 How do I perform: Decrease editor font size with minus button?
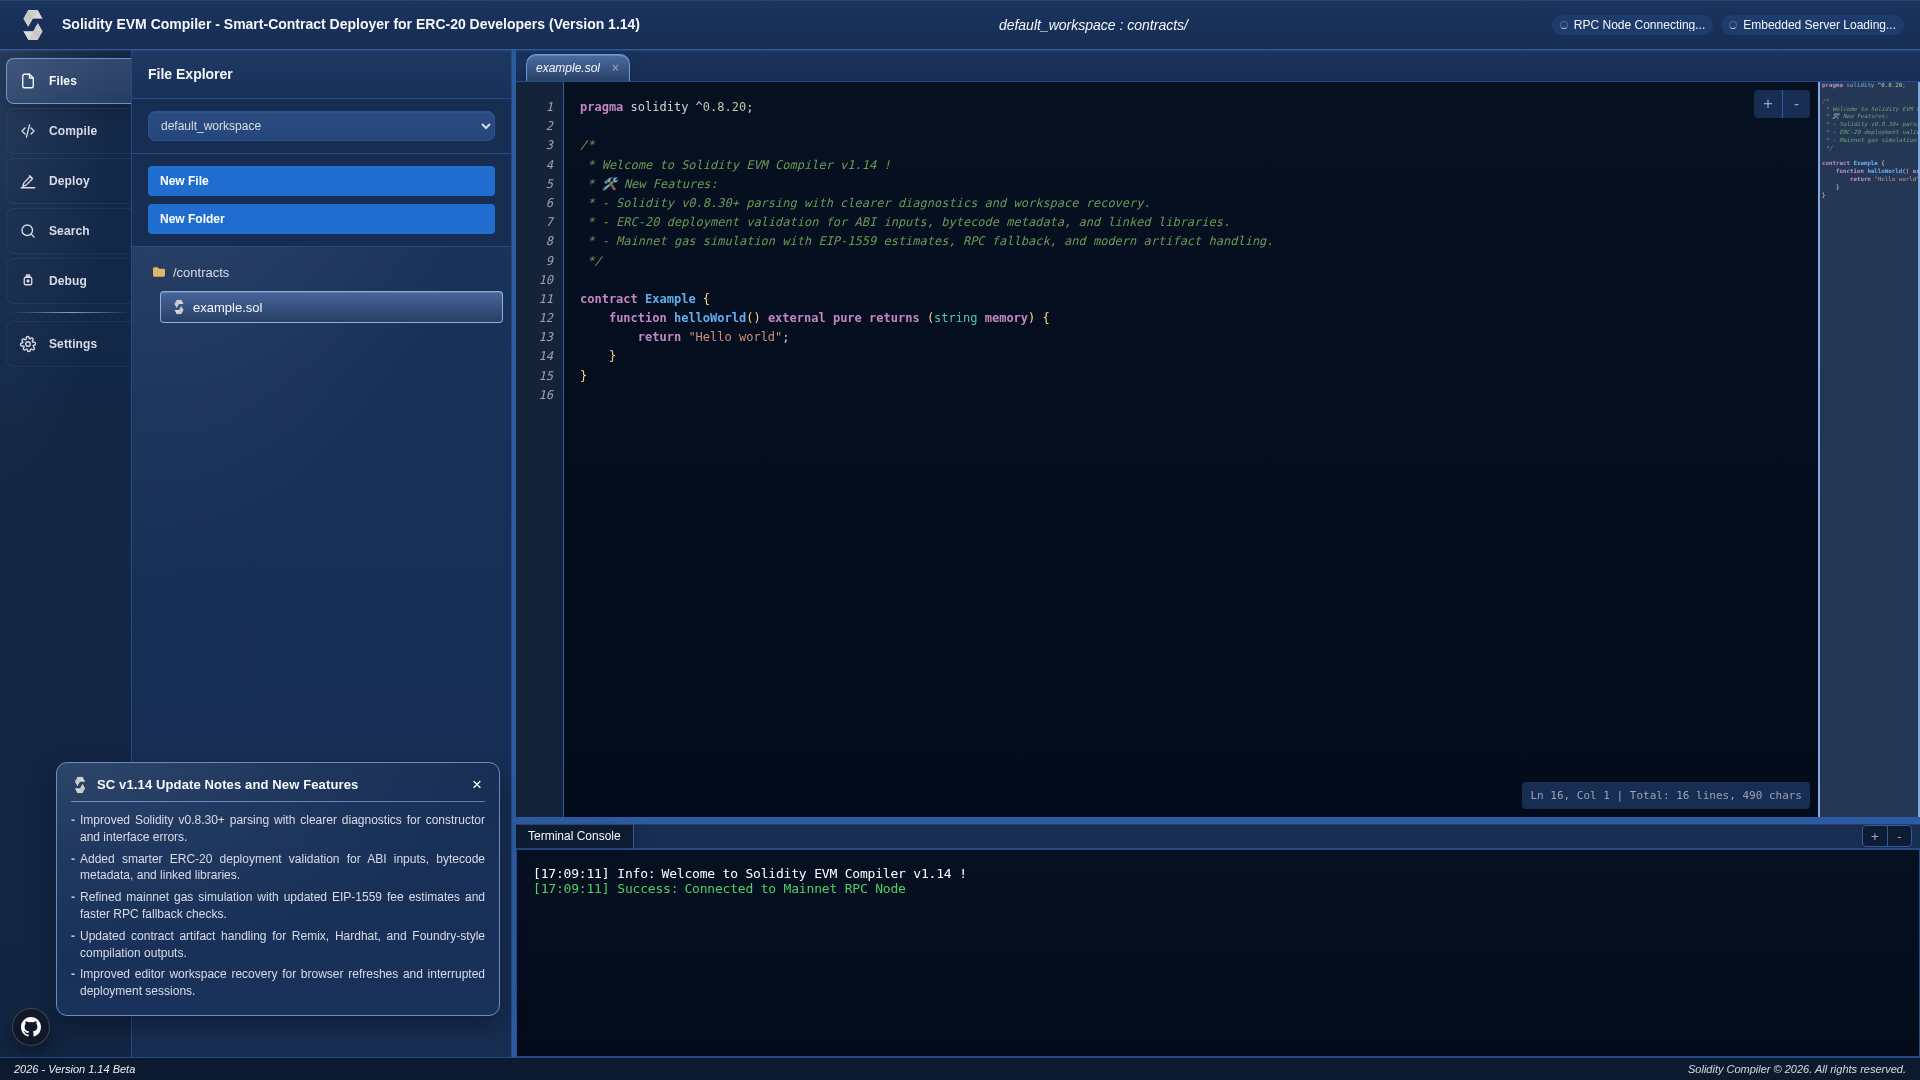(x=1796, y=104)
